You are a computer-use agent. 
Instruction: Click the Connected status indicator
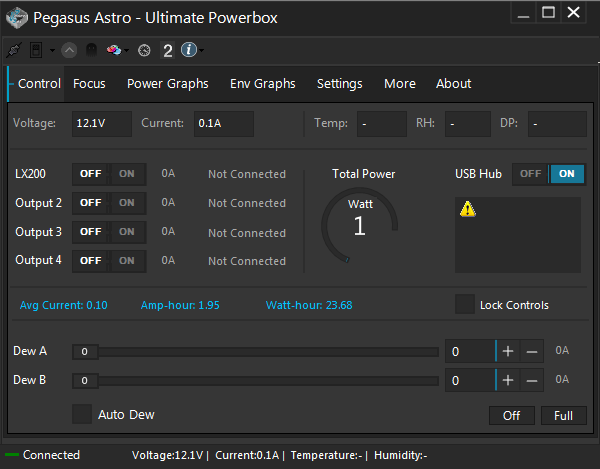[x=42, y=455]
